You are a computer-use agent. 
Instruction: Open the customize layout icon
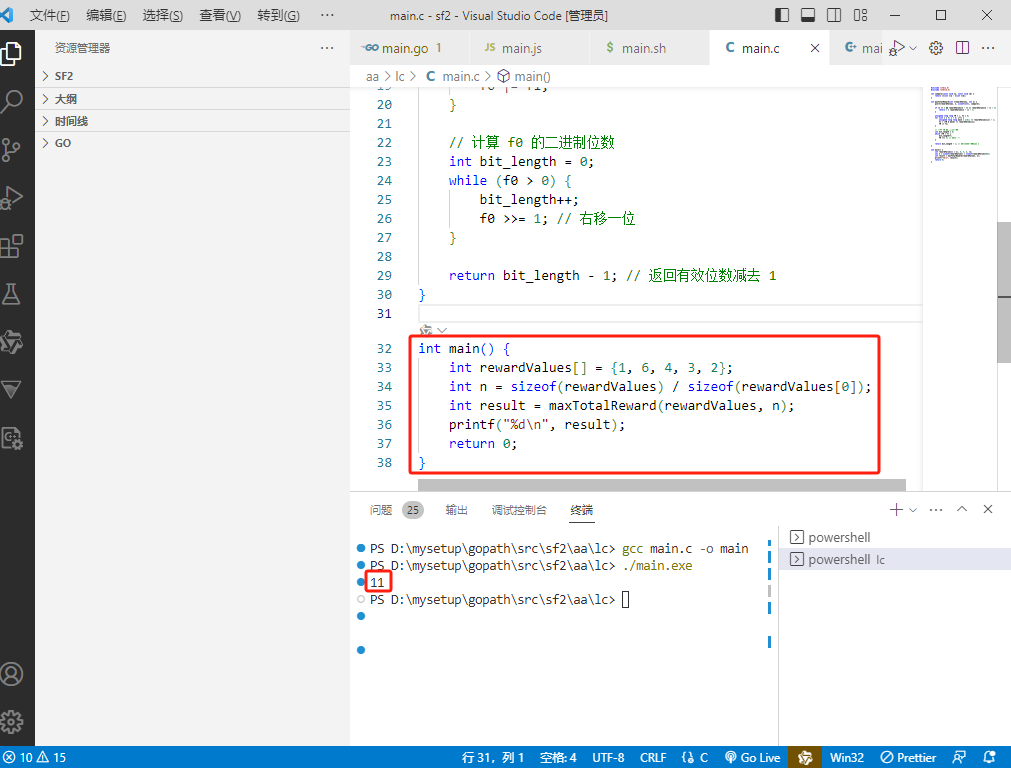(x=860, y=15)
